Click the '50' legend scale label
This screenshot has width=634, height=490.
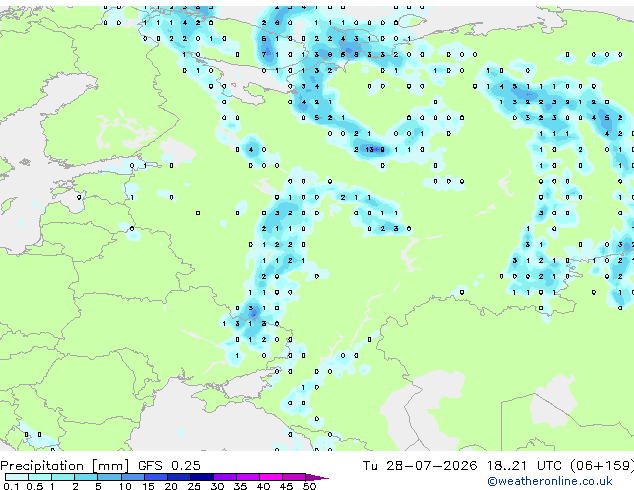[309, 486]
